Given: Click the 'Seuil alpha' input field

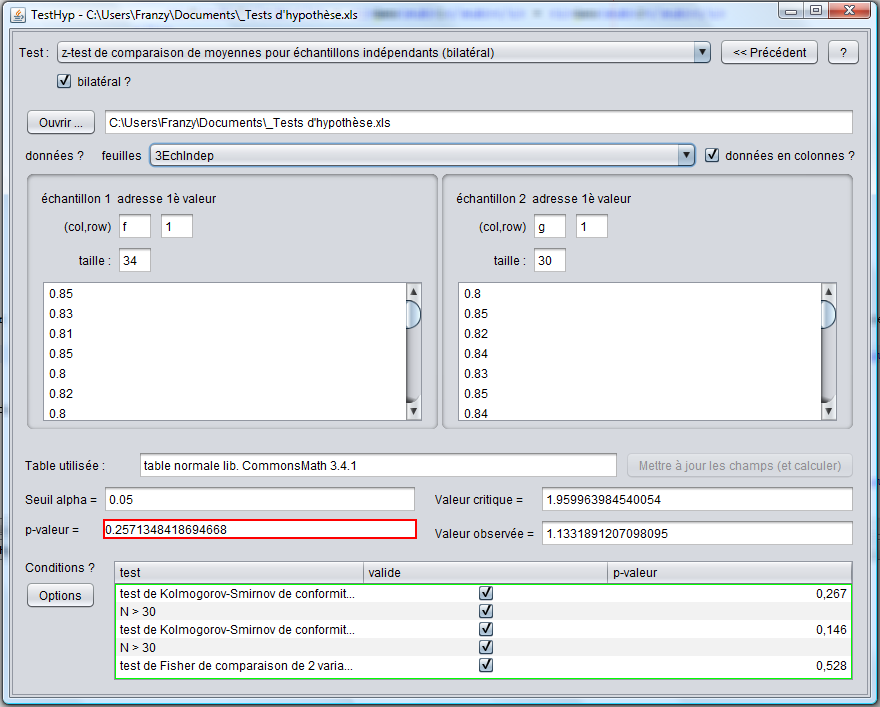Looking at the screenshot, I should pos(259,499).
